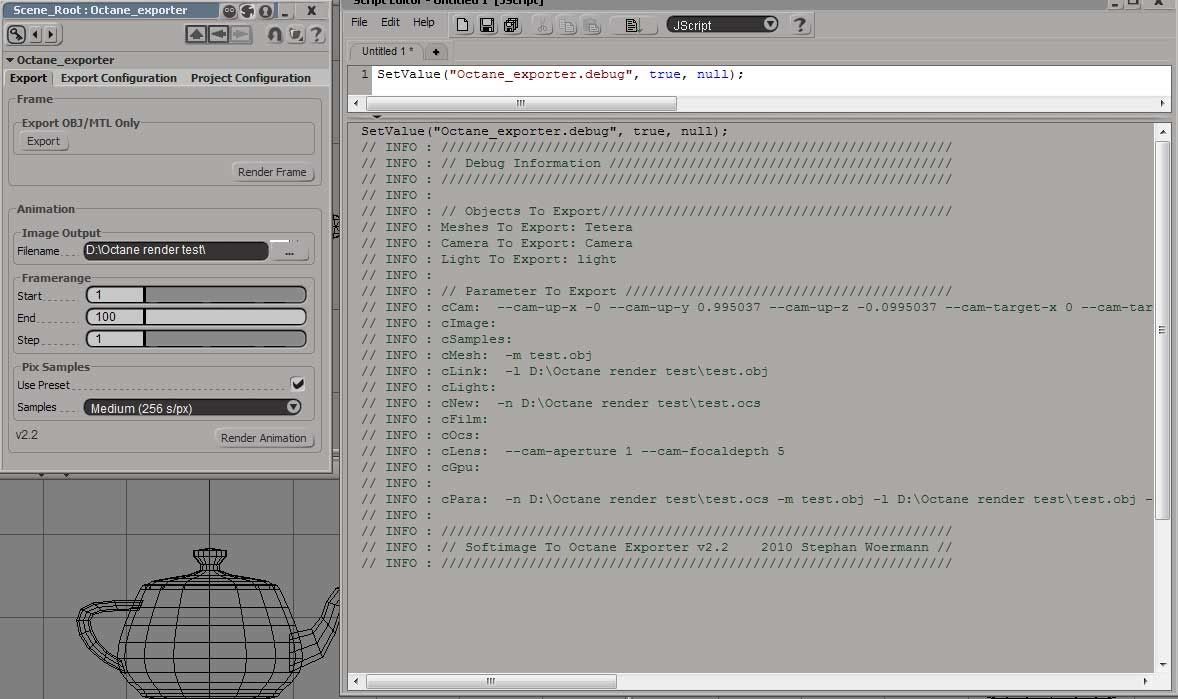Minimize the Octane_exporter property window
The image size is (1178, 699).
[286, 11]
